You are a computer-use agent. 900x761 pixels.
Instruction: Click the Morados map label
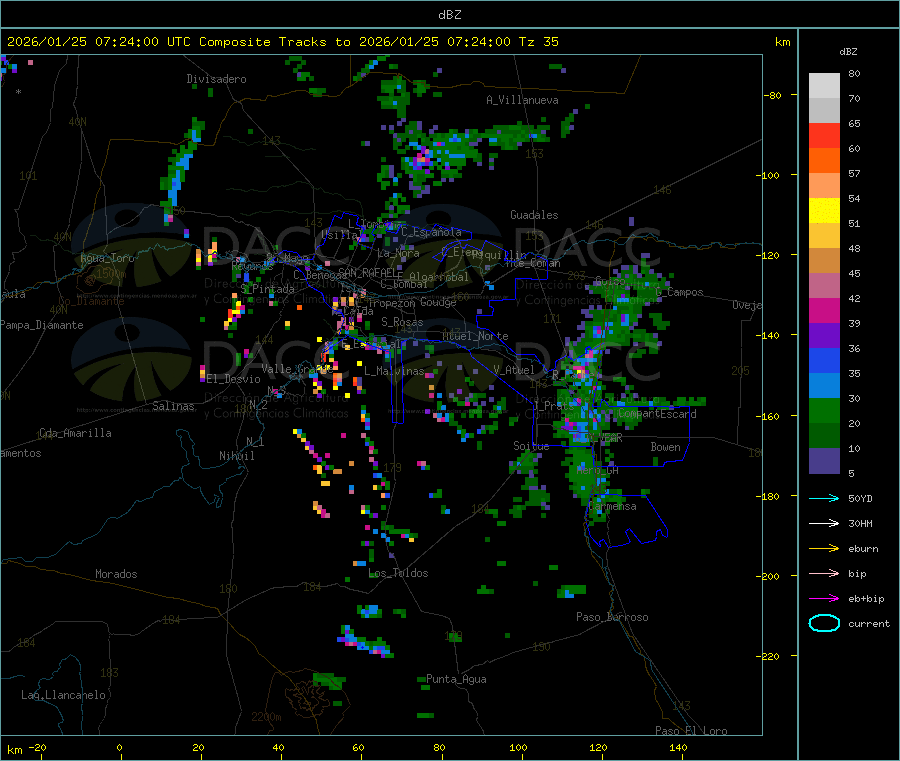[x=116, y=574]
